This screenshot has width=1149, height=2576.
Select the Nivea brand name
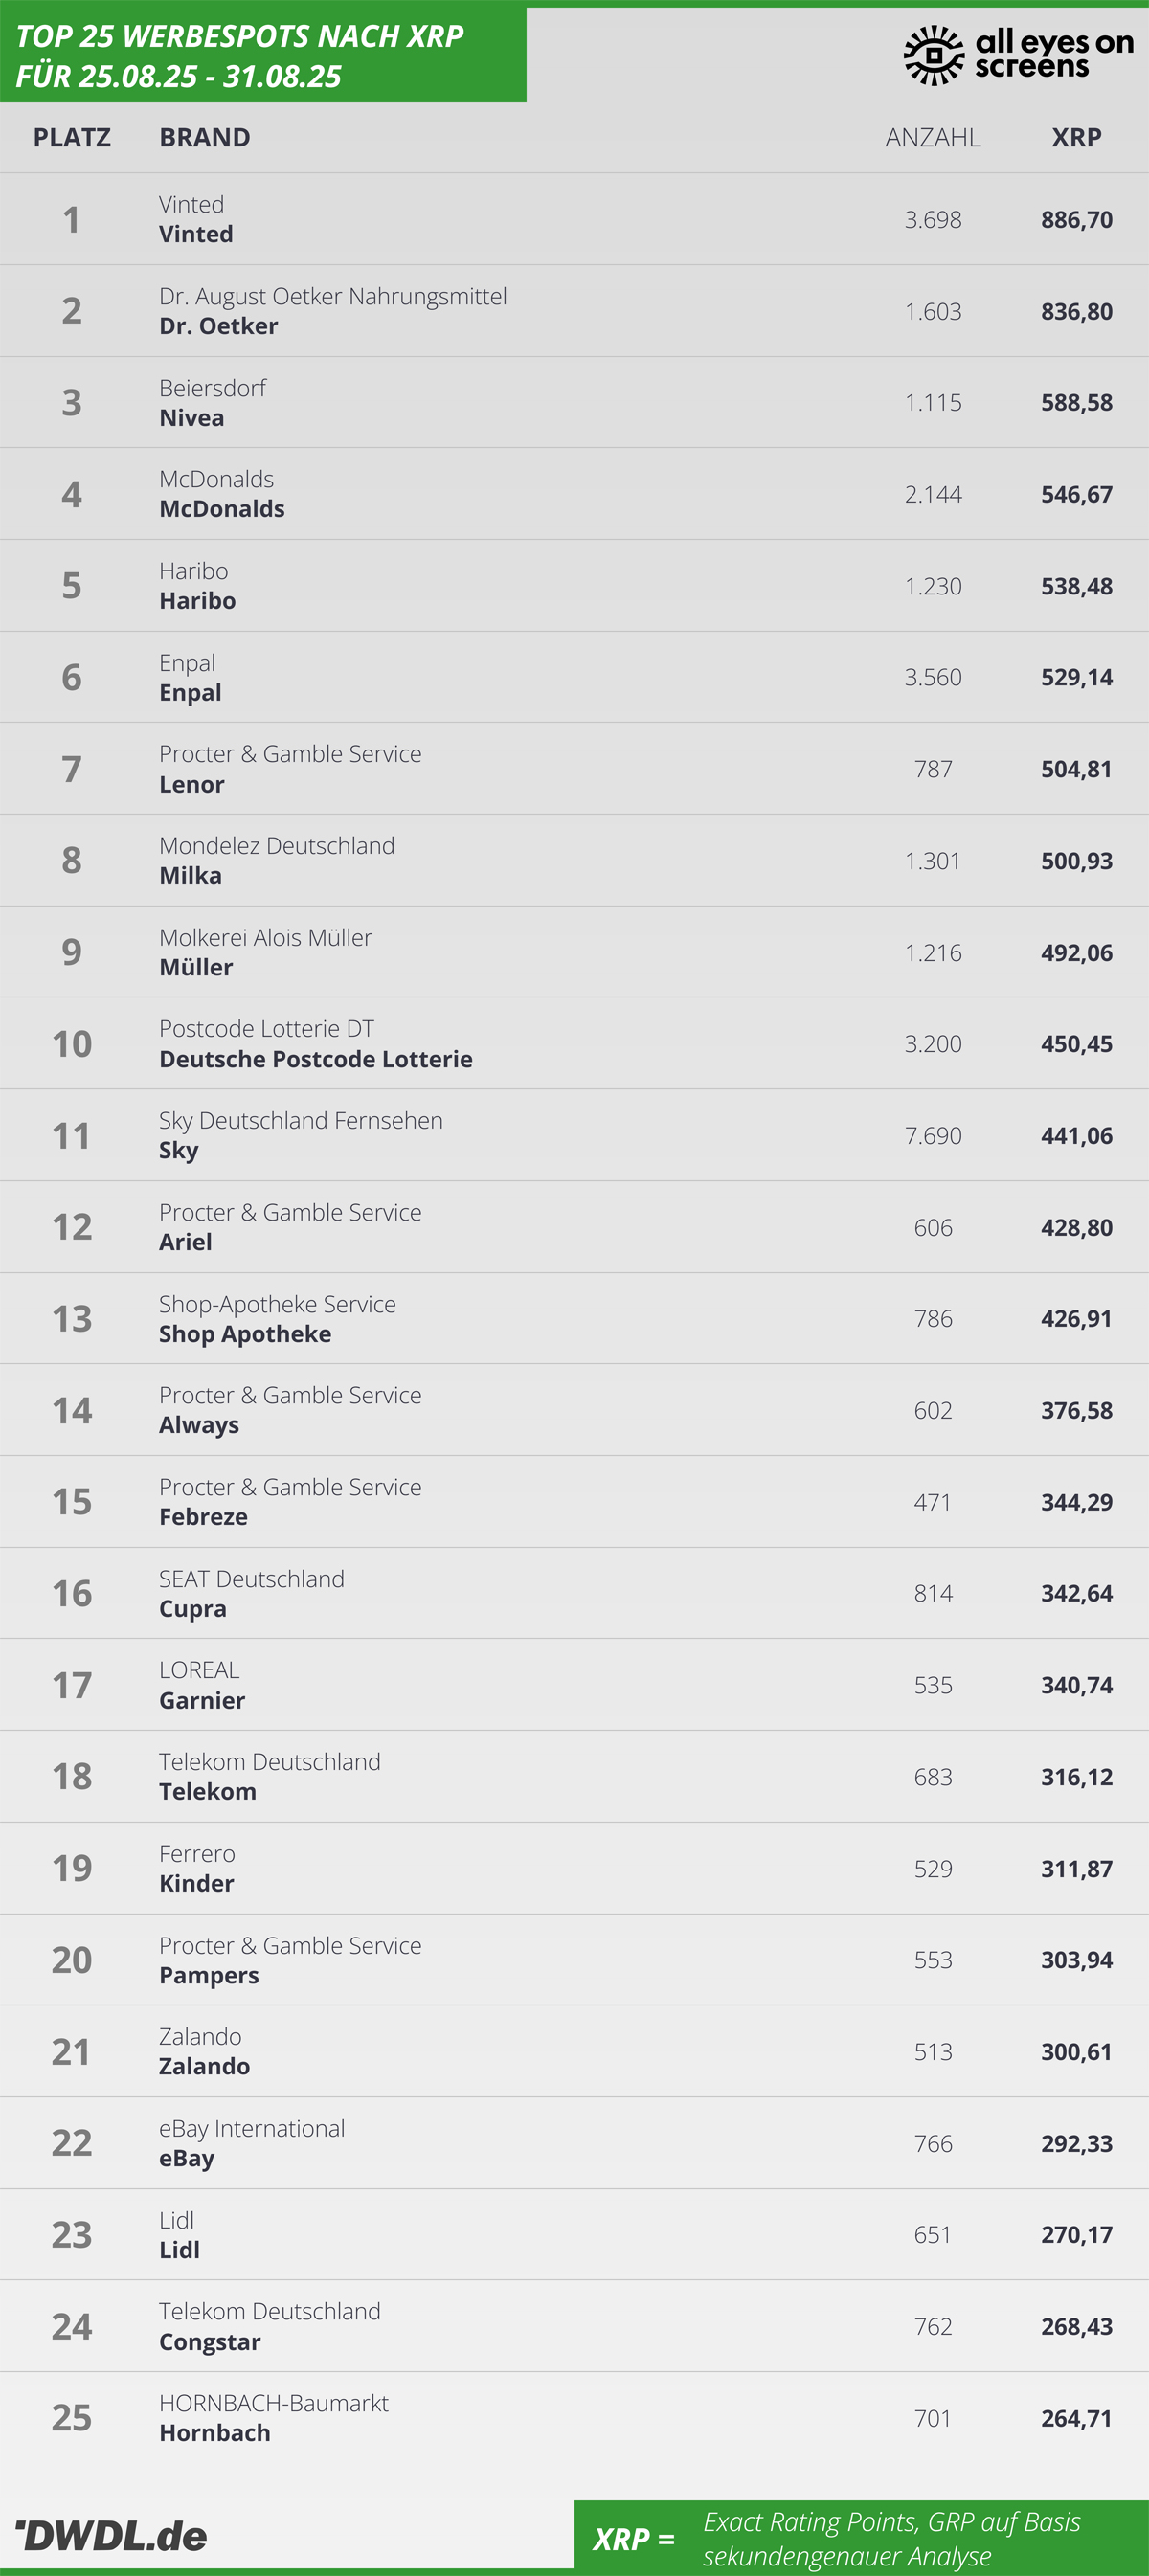coord(192,418)
